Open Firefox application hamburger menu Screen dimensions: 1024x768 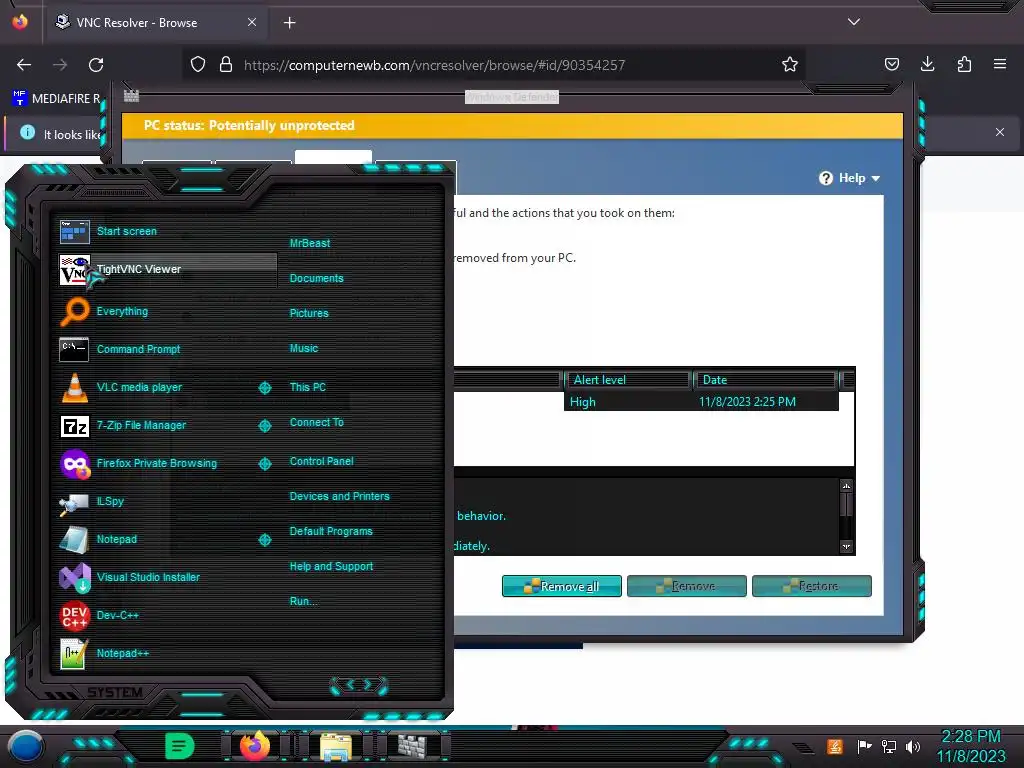[x=1000, y=64]
